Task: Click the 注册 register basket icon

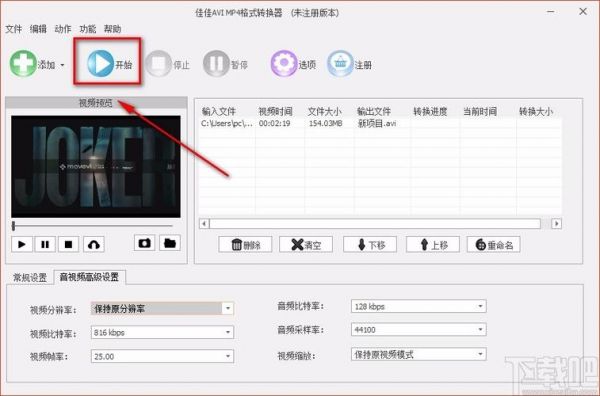Action: coord(340,64)
